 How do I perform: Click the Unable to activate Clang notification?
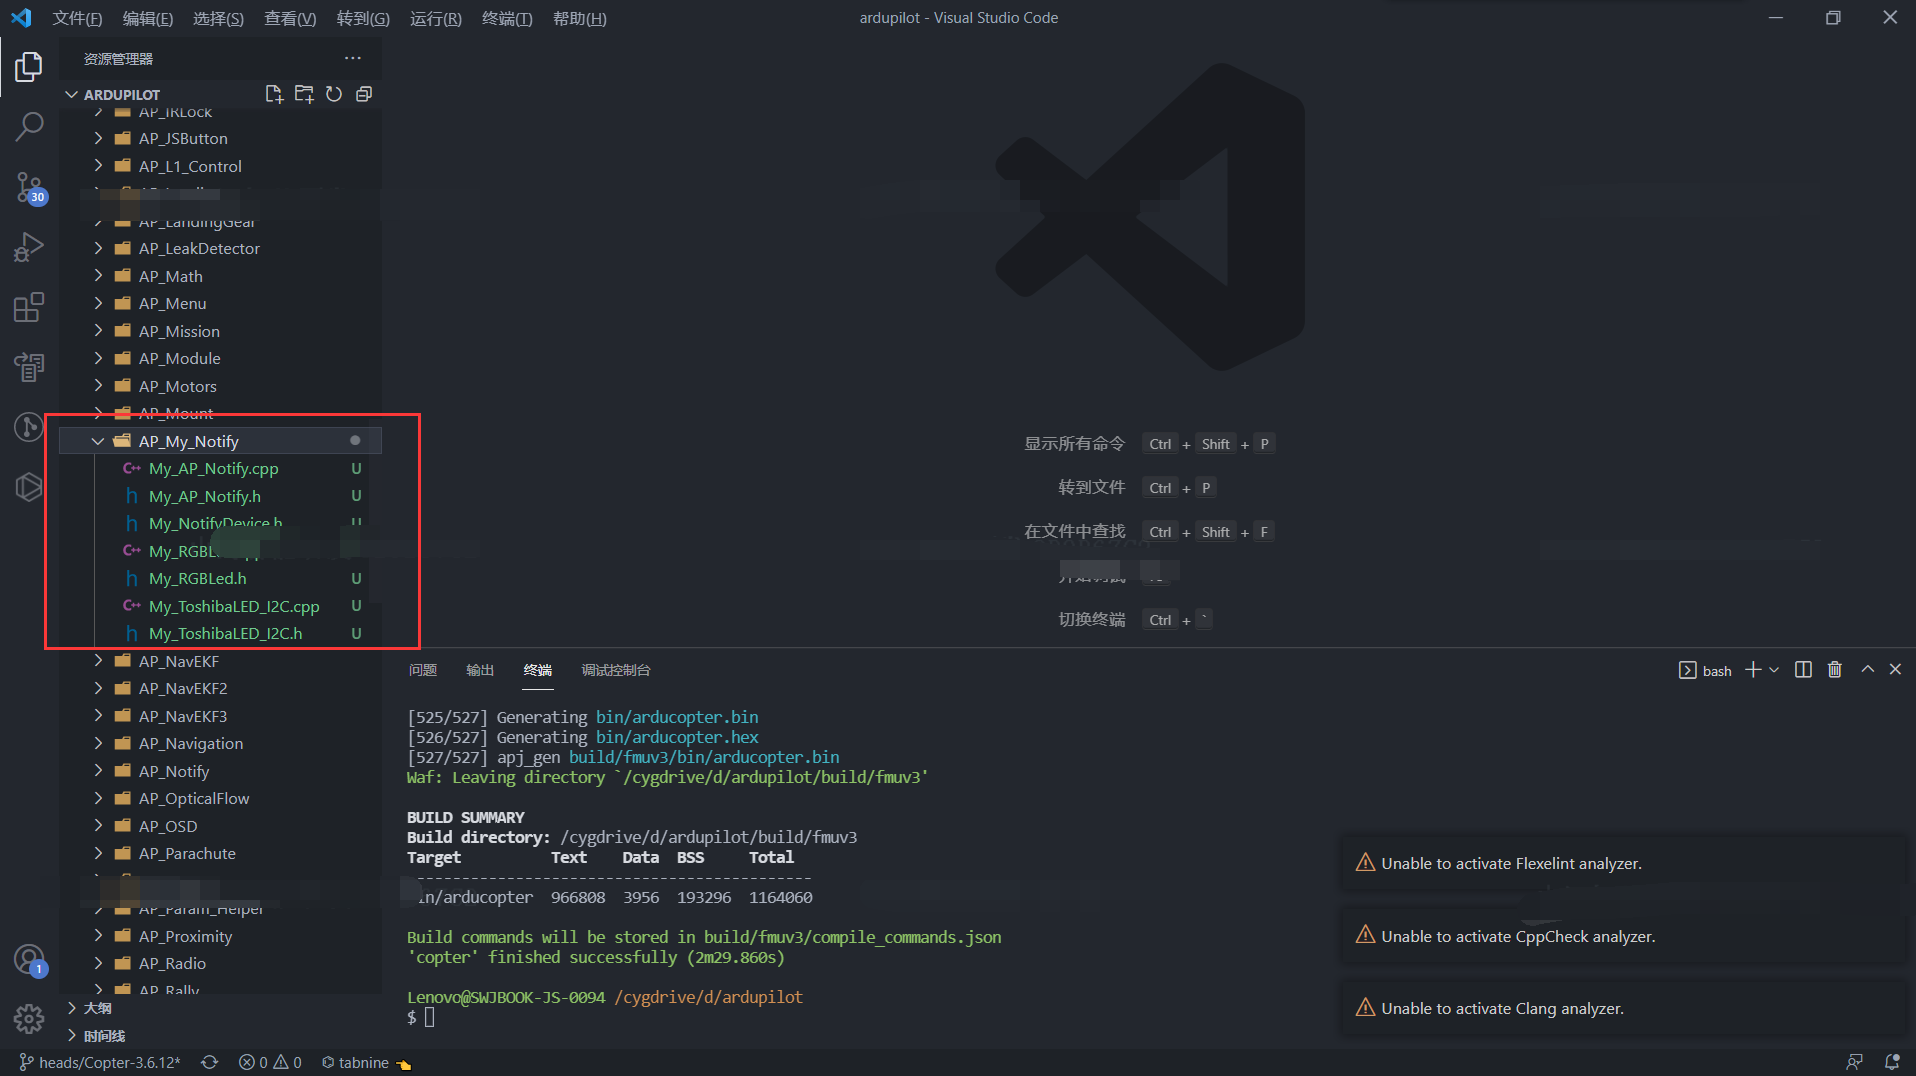click(1626, 1008)
